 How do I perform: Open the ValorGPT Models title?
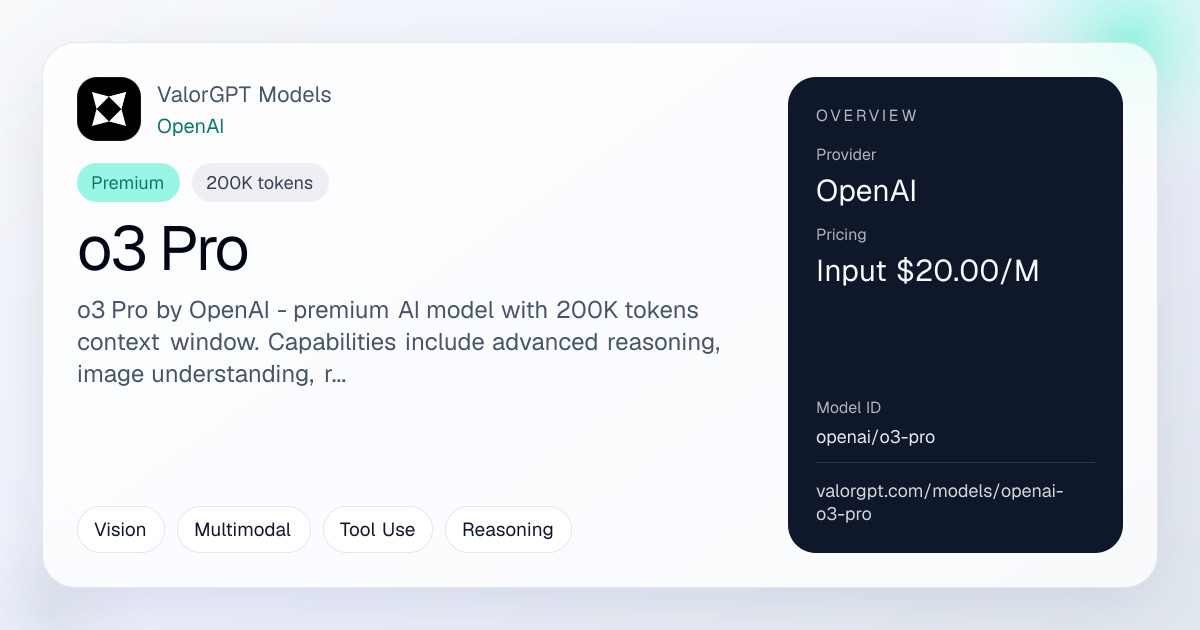pos(244,95)
